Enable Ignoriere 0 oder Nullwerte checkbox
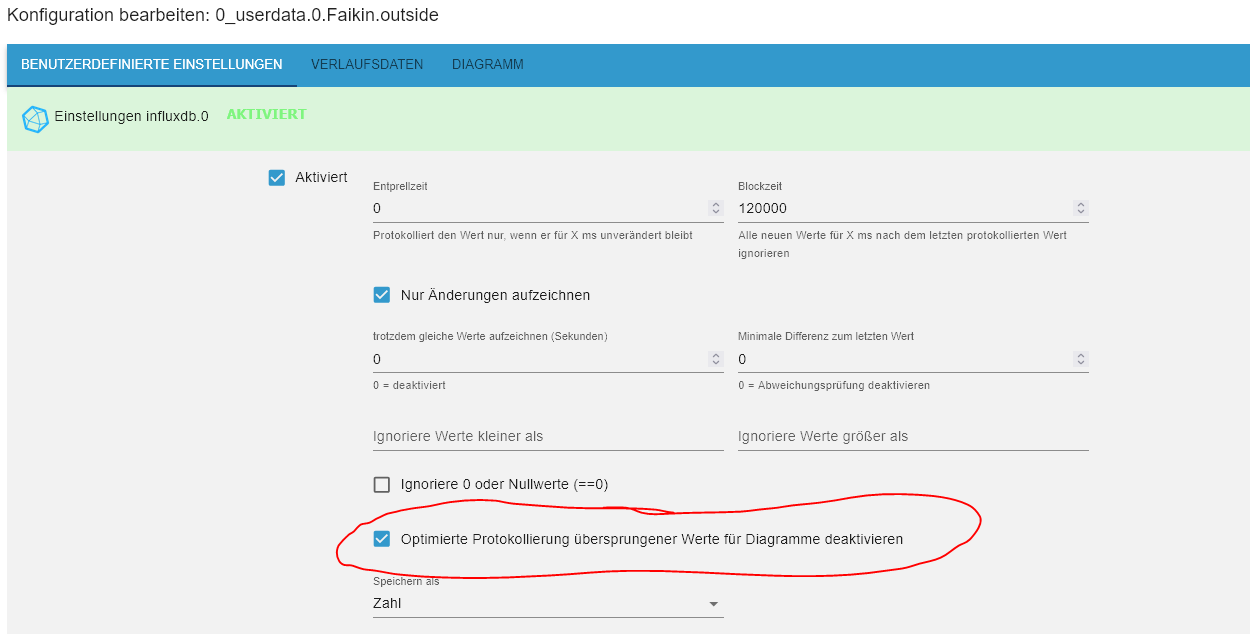Image resolution: width=1250 pixels, height=634 pixels. (382, 485)
